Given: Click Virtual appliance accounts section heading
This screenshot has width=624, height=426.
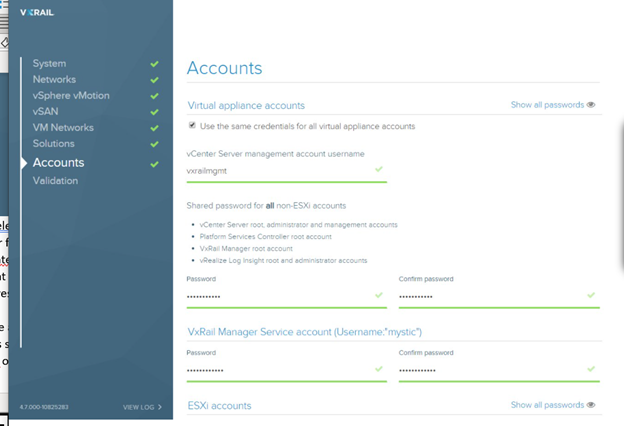Looking at the screenshot, I should 246,106.
